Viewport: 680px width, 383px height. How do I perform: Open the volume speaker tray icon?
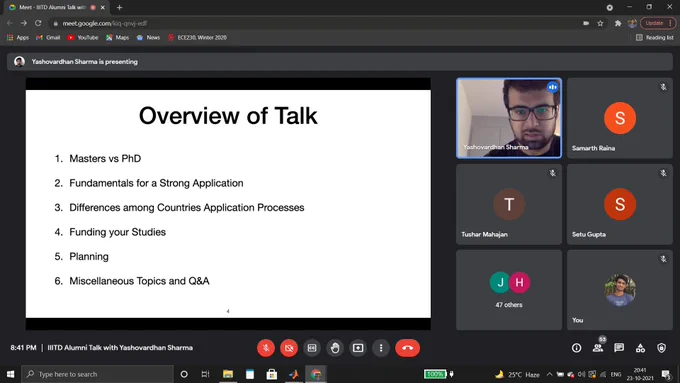[x=582, y=374]
